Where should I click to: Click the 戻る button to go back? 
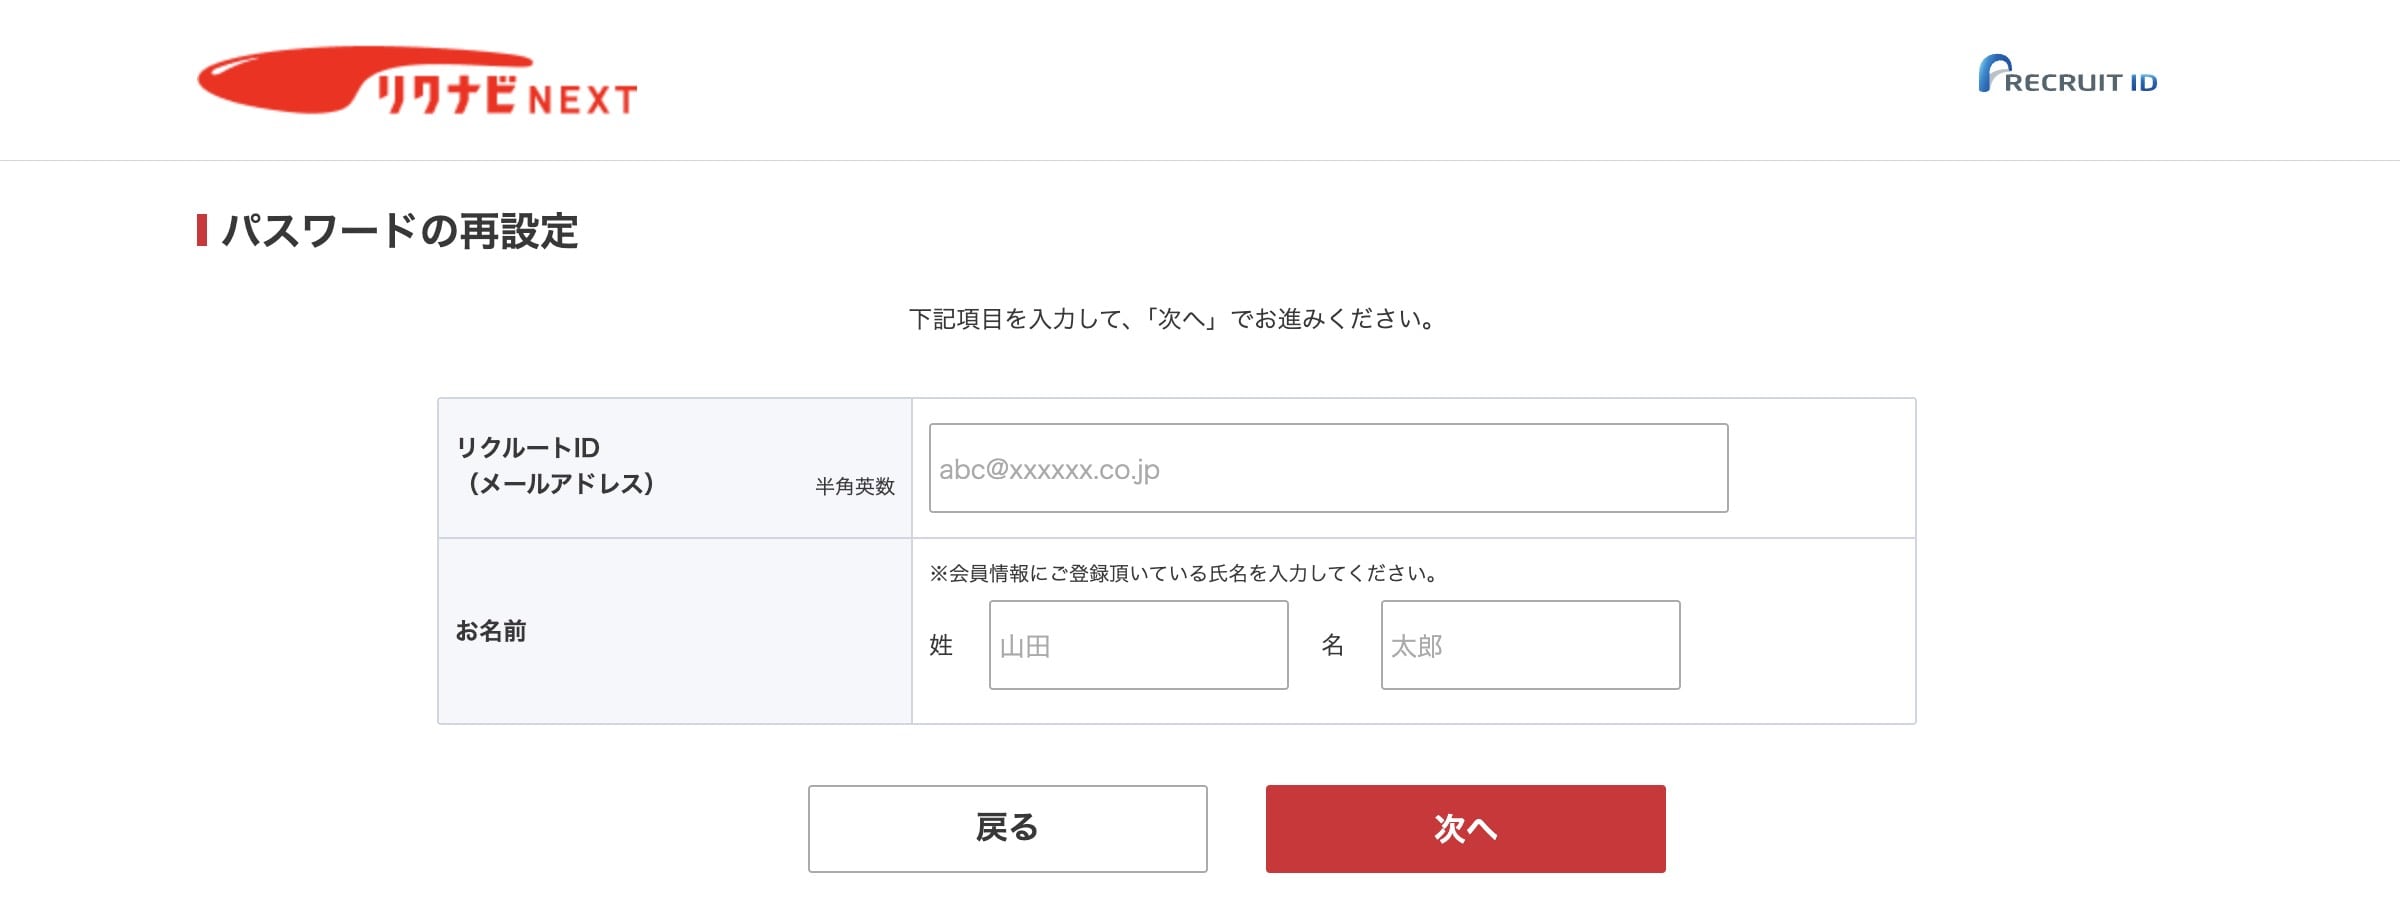pyautogui.click(x=1007, y=829)
